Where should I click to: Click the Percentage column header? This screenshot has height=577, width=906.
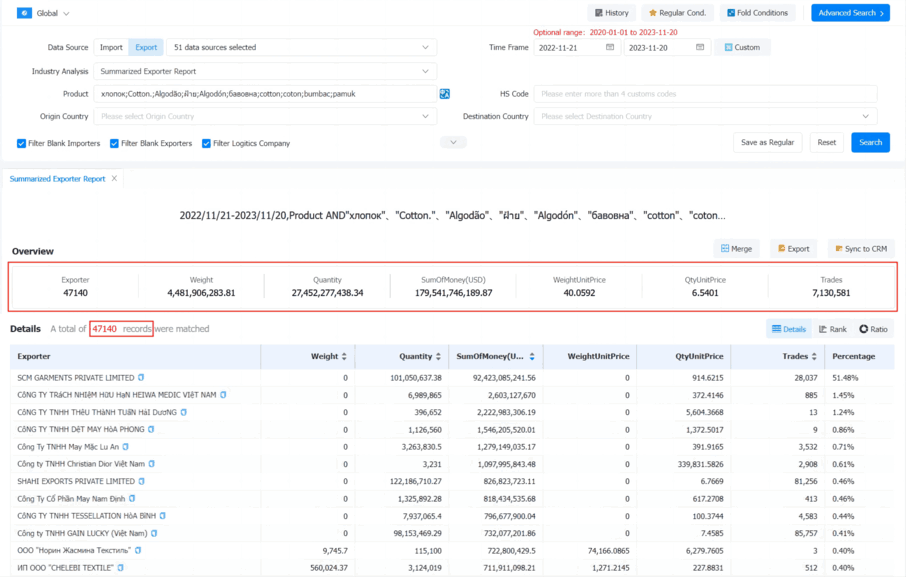tap(853, 356)
